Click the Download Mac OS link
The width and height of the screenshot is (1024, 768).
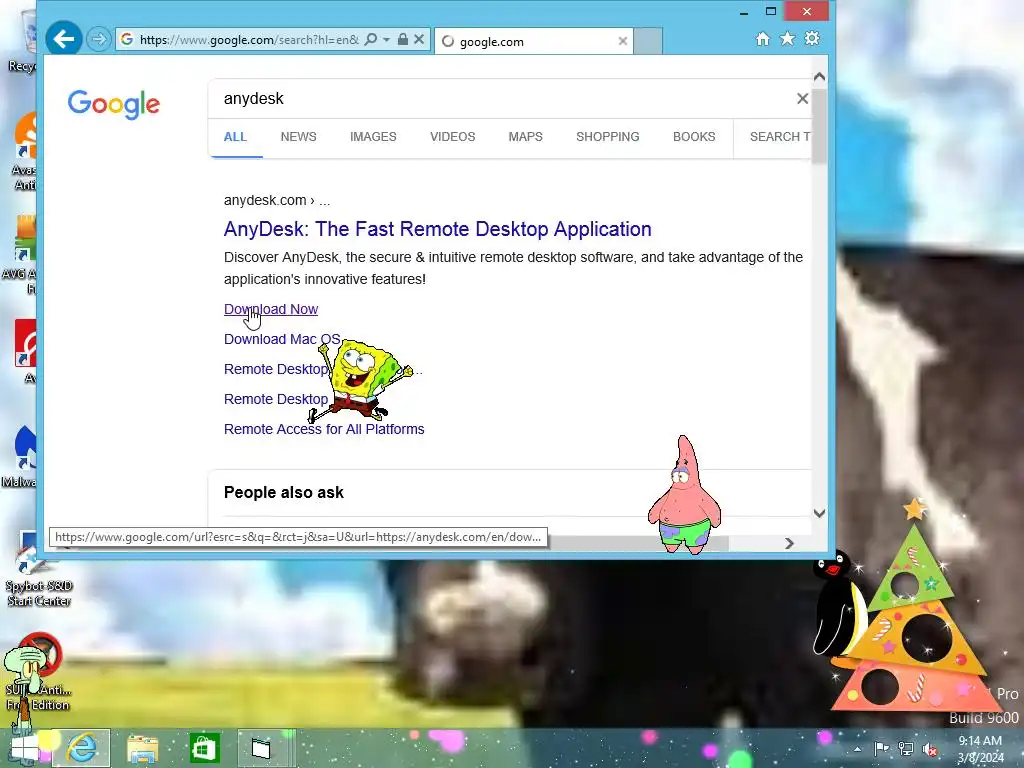click(x=282, y=339)
